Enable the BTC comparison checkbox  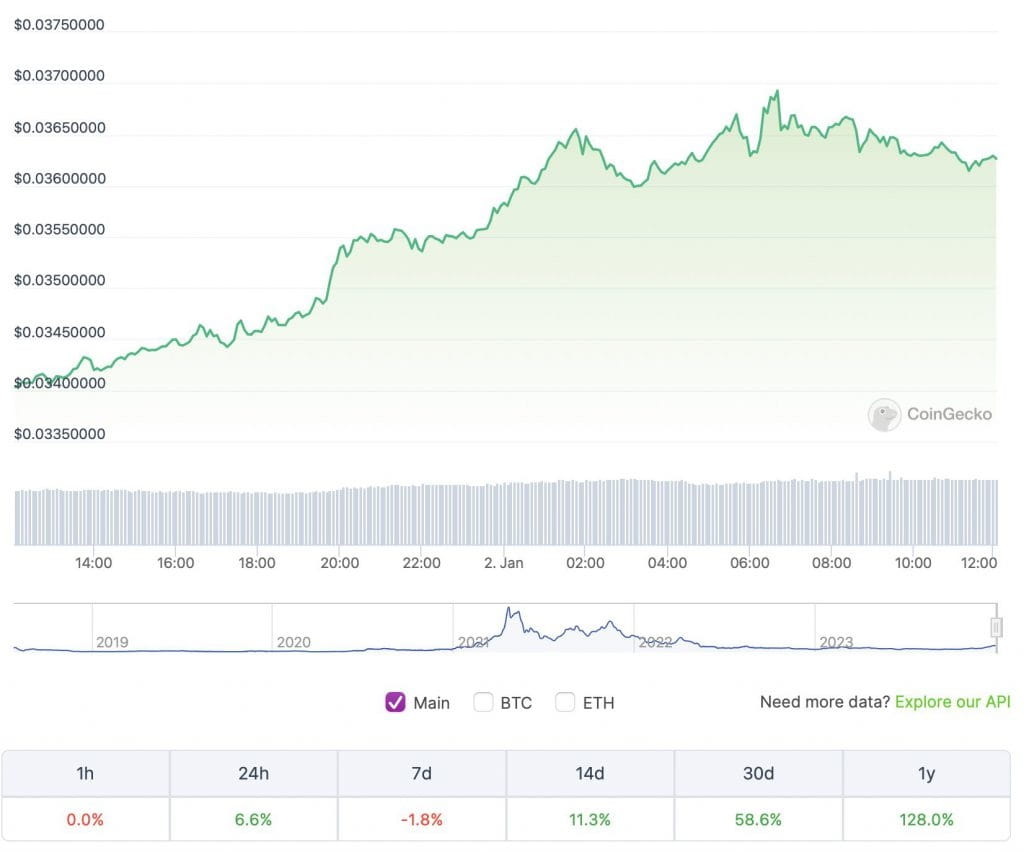483,702
